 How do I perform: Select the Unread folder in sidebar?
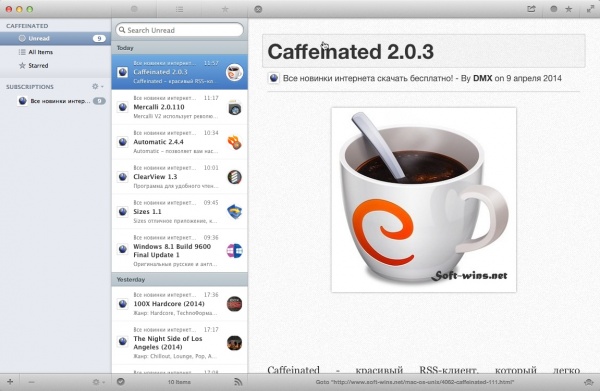click(55, 38)
